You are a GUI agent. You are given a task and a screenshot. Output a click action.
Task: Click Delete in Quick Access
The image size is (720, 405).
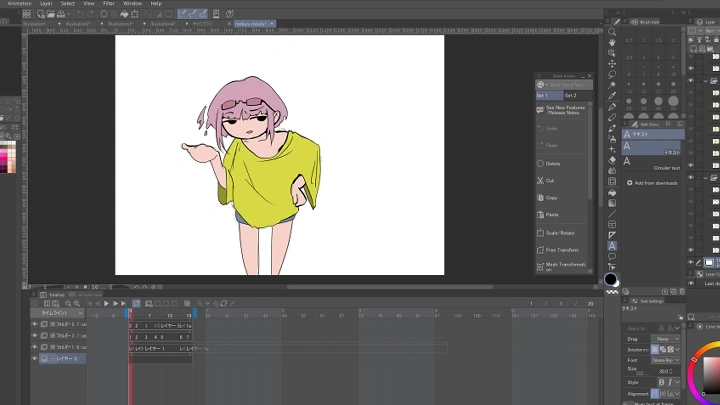[x=561, y=163]
